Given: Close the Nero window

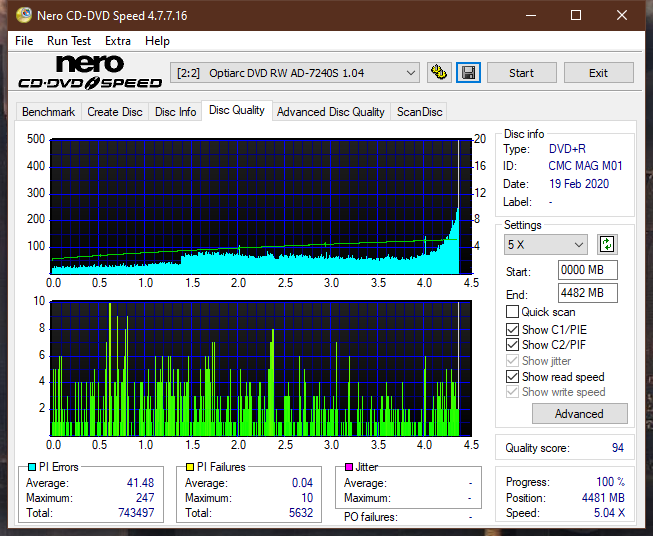Looking at the screenshot, I should point(622,15).
